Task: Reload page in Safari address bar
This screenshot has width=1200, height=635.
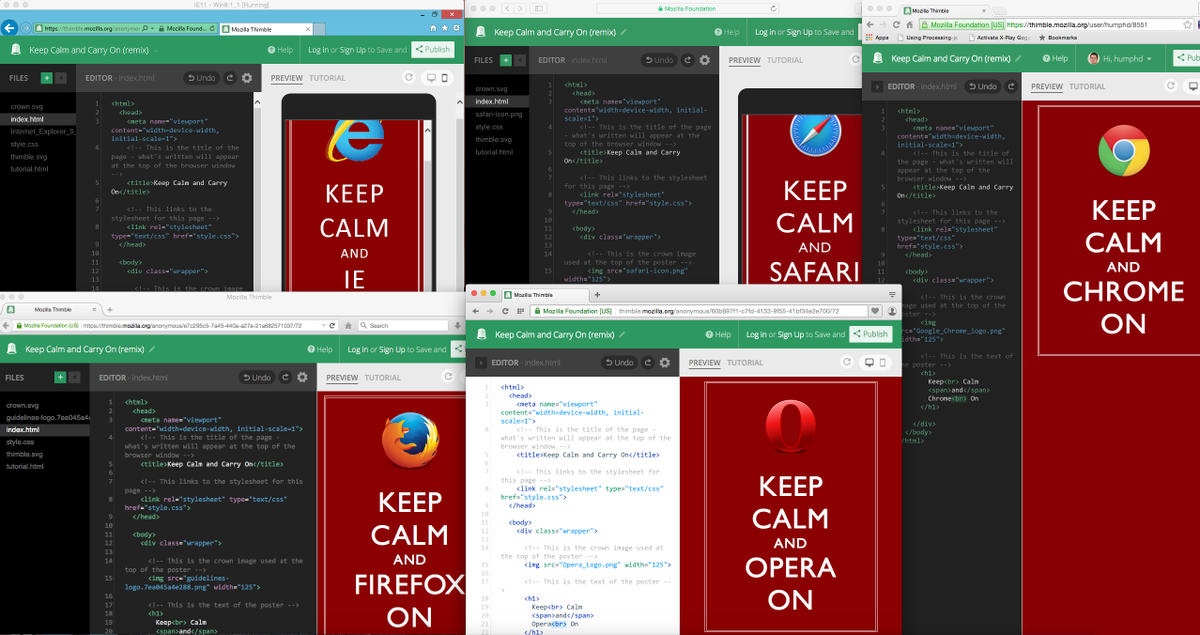Action: click(773, 8)
